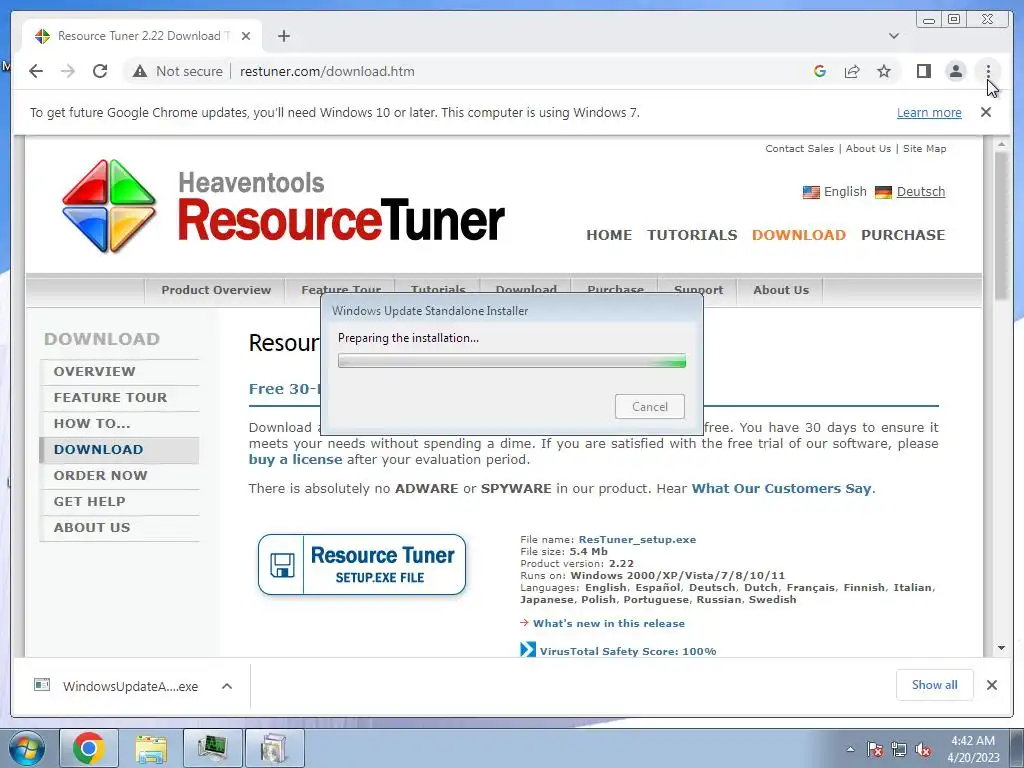Open the tab search chevron

coord(894,36)
